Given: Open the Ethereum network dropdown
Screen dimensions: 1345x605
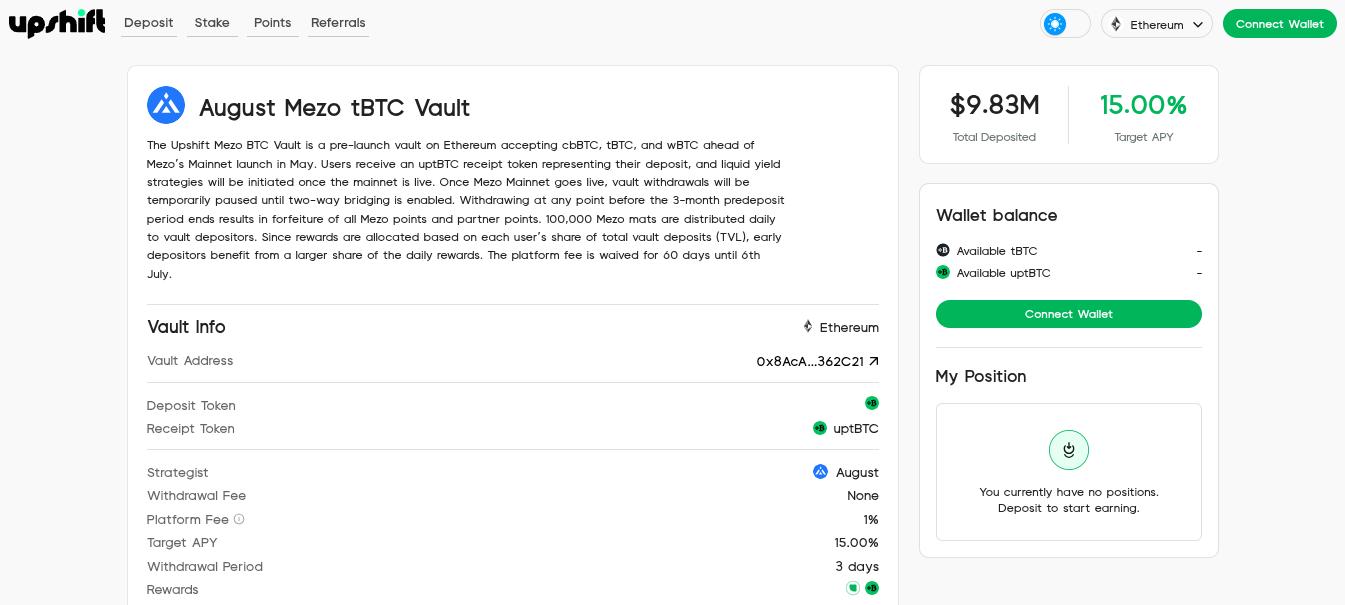Looking at the screenshot, I should [x=1156, y=24].
